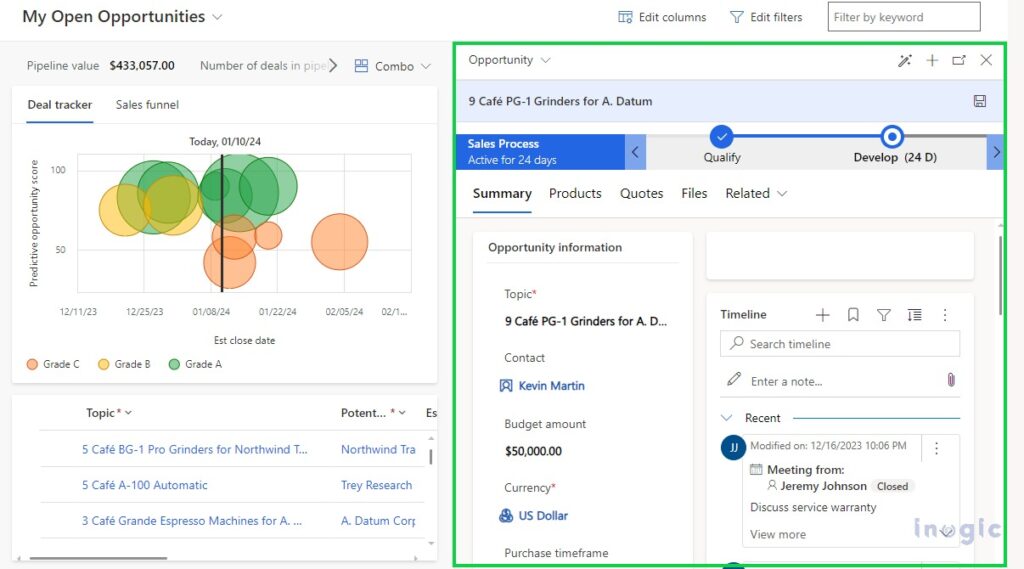Click the Opportunity panel vertical scrollbar
Image resolution: width=1024 pixels, height=569 pixels.
pyautogui.click(x=1000, y=274)
